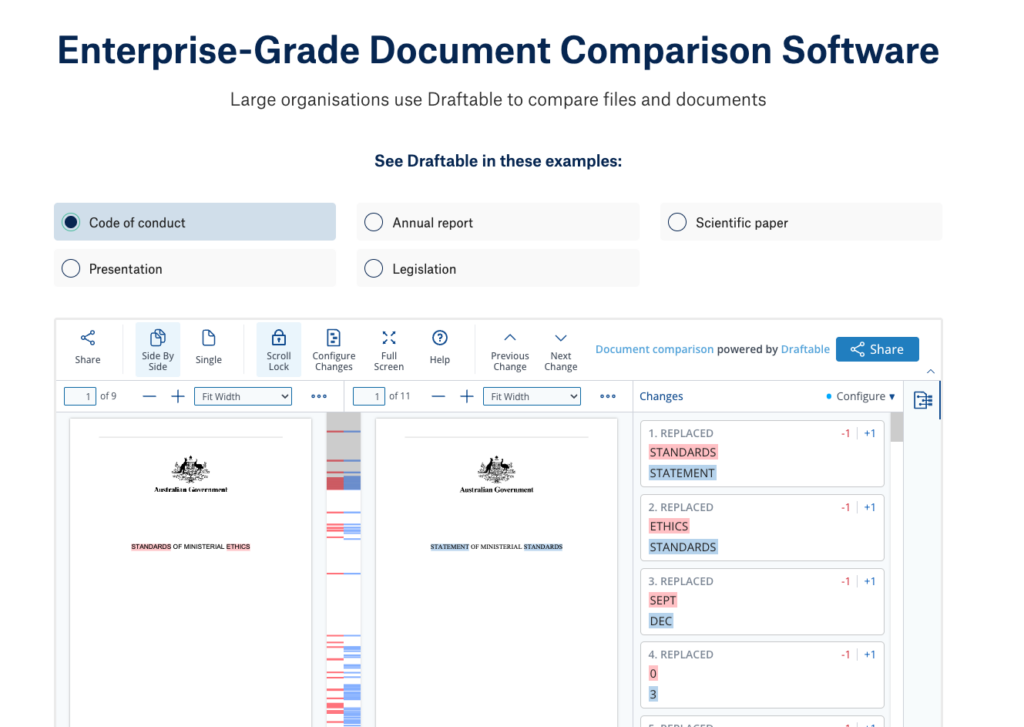Select the Presentation example
This screenshot has height=727, width=1024.
point(195,268)
